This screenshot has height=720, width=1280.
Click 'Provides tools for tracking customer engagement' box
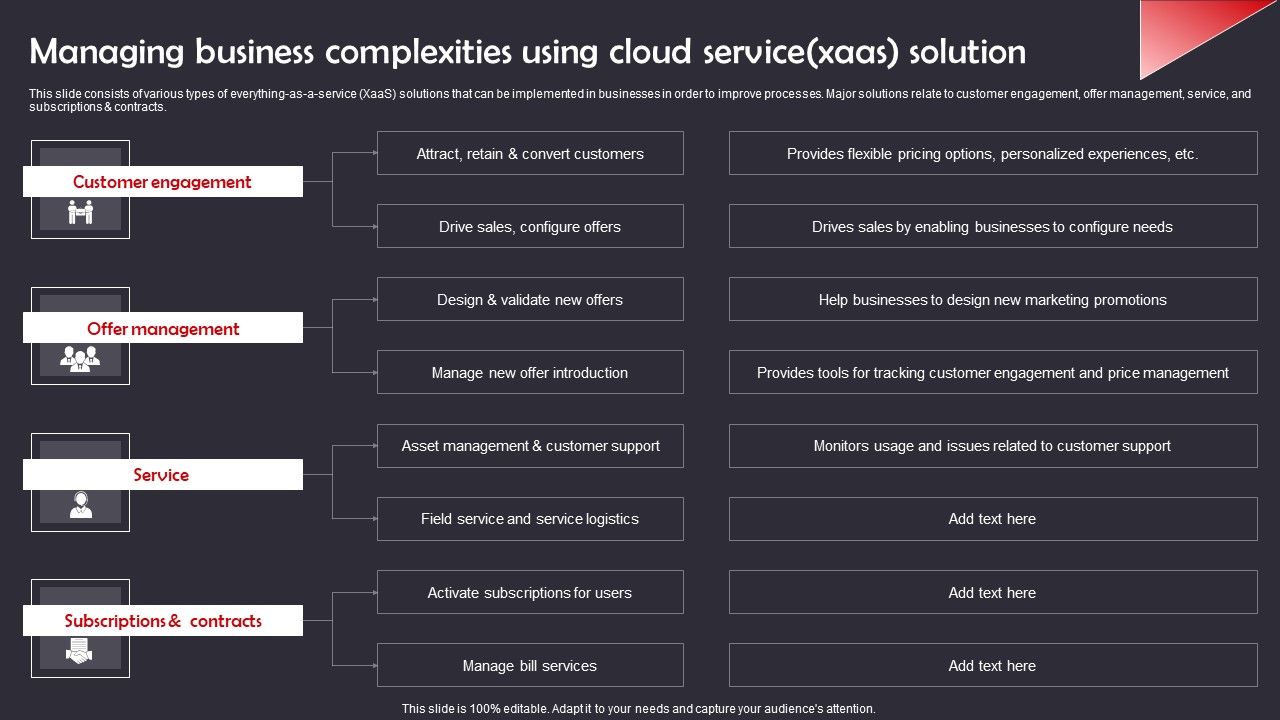(993, 372)
